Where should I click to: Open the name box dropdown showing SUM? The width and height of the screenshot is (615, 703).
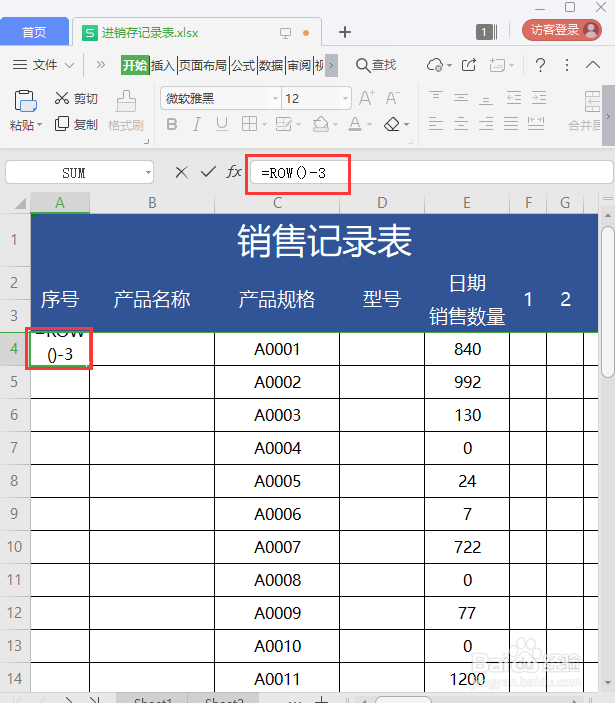(x=148, y=173)
